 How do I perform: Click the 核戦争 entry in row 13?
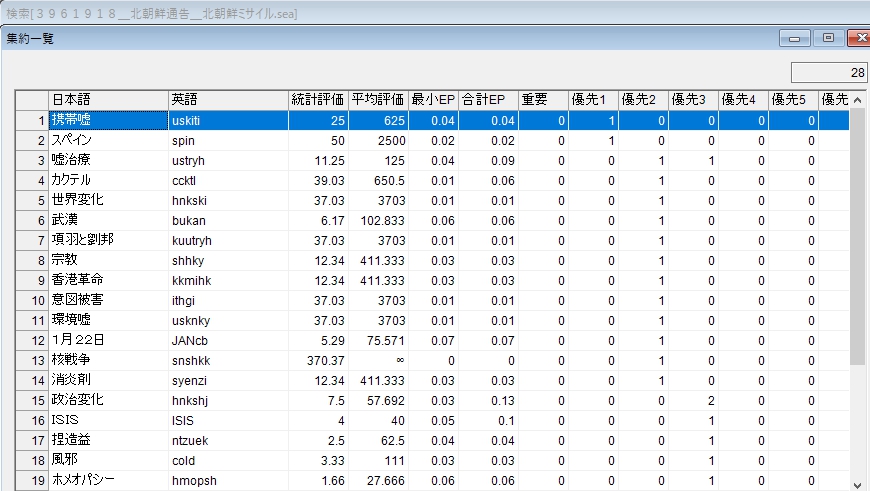108,360
